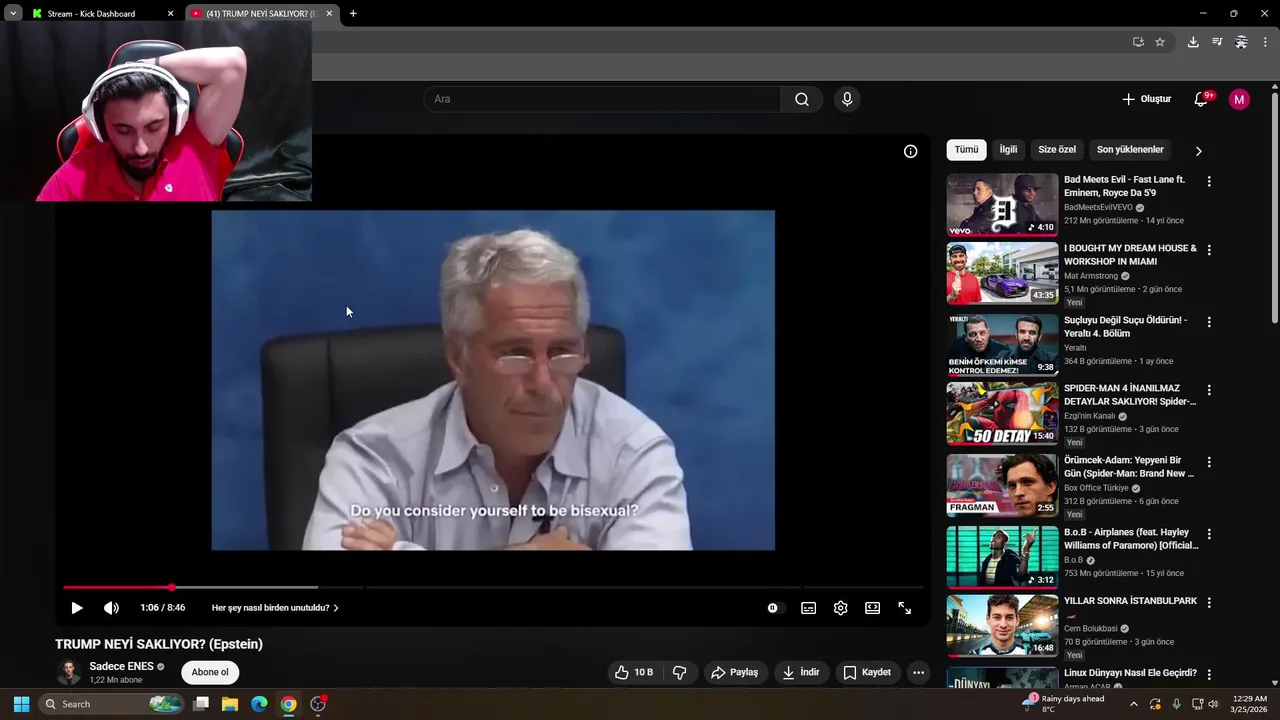Viewport: 1280px width, 720px height.
Task: Open Mat Armstrong dream house thumbnail
Action: pyautogui.click(x=1002, y=273)
